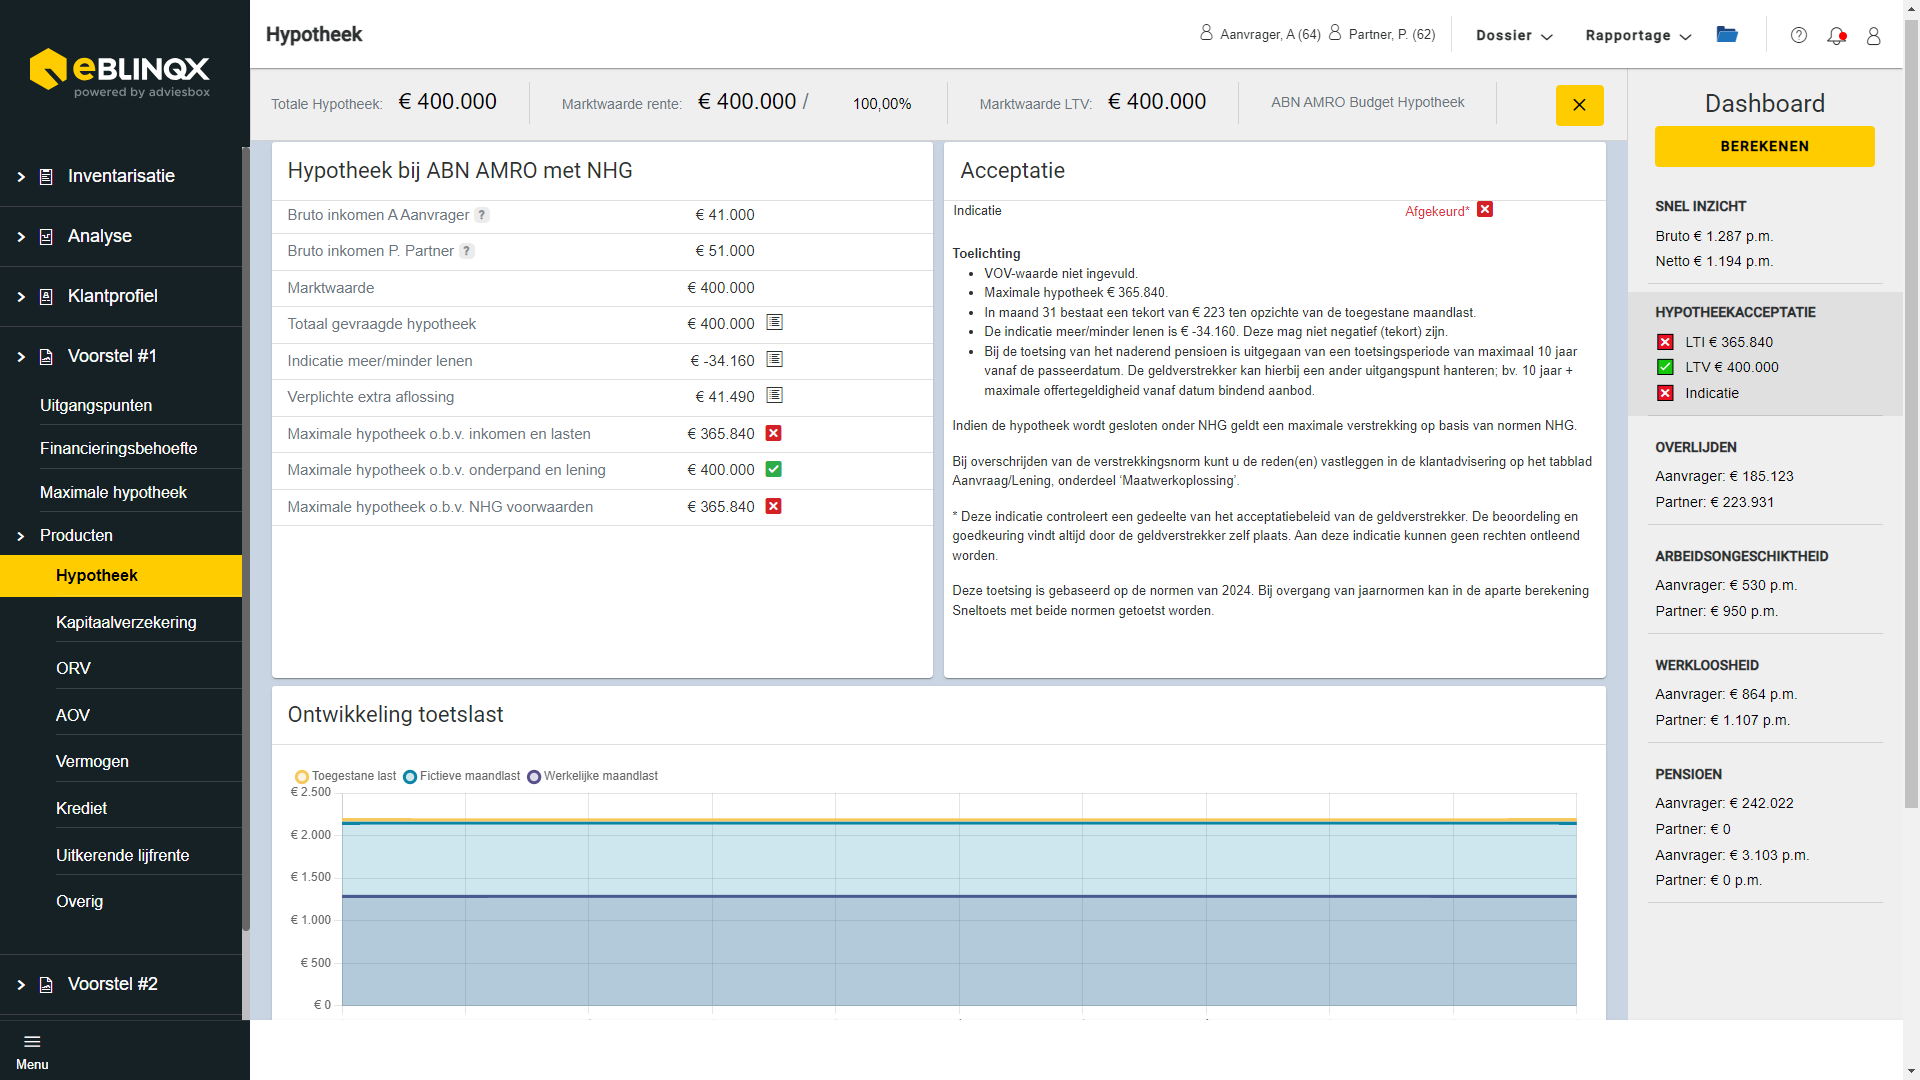
Task: Click Voorstel #2 document icon
Action: (46, 985)
